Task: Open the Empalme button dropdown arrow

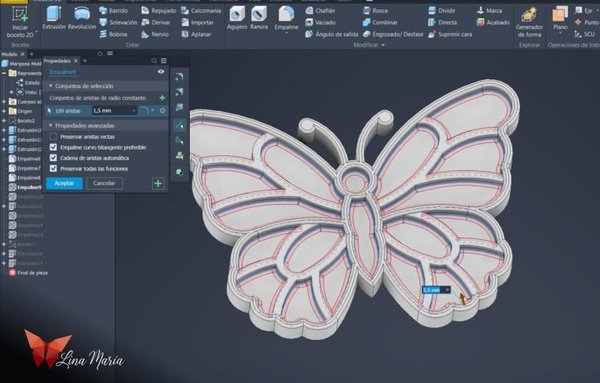Action: click(286, 33)
